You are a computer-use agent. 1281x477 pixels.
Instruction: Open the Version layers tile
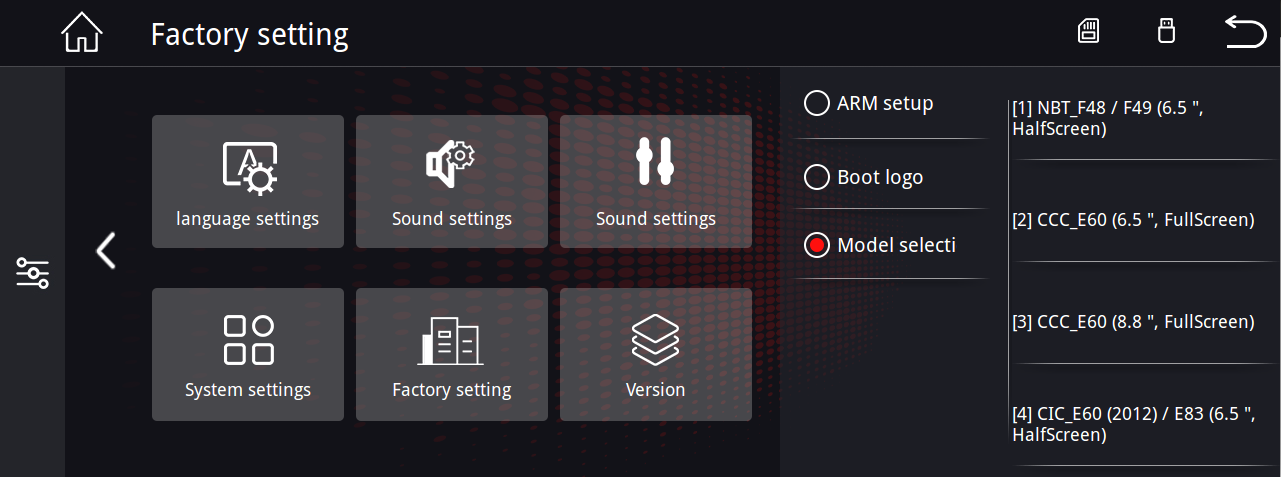[x=656, y=354]
